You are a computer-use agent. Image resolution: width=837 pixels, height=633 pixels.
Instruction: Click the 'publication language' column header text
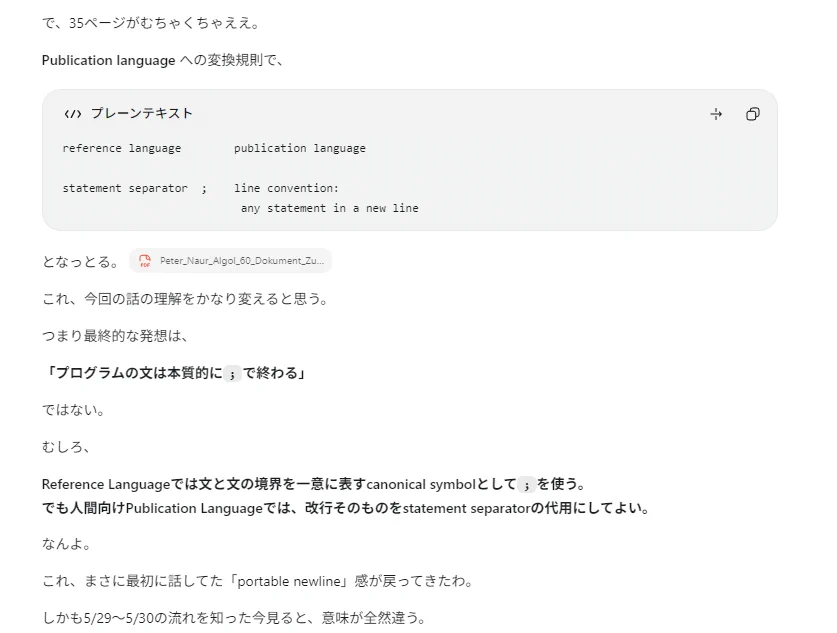point(300,148)
